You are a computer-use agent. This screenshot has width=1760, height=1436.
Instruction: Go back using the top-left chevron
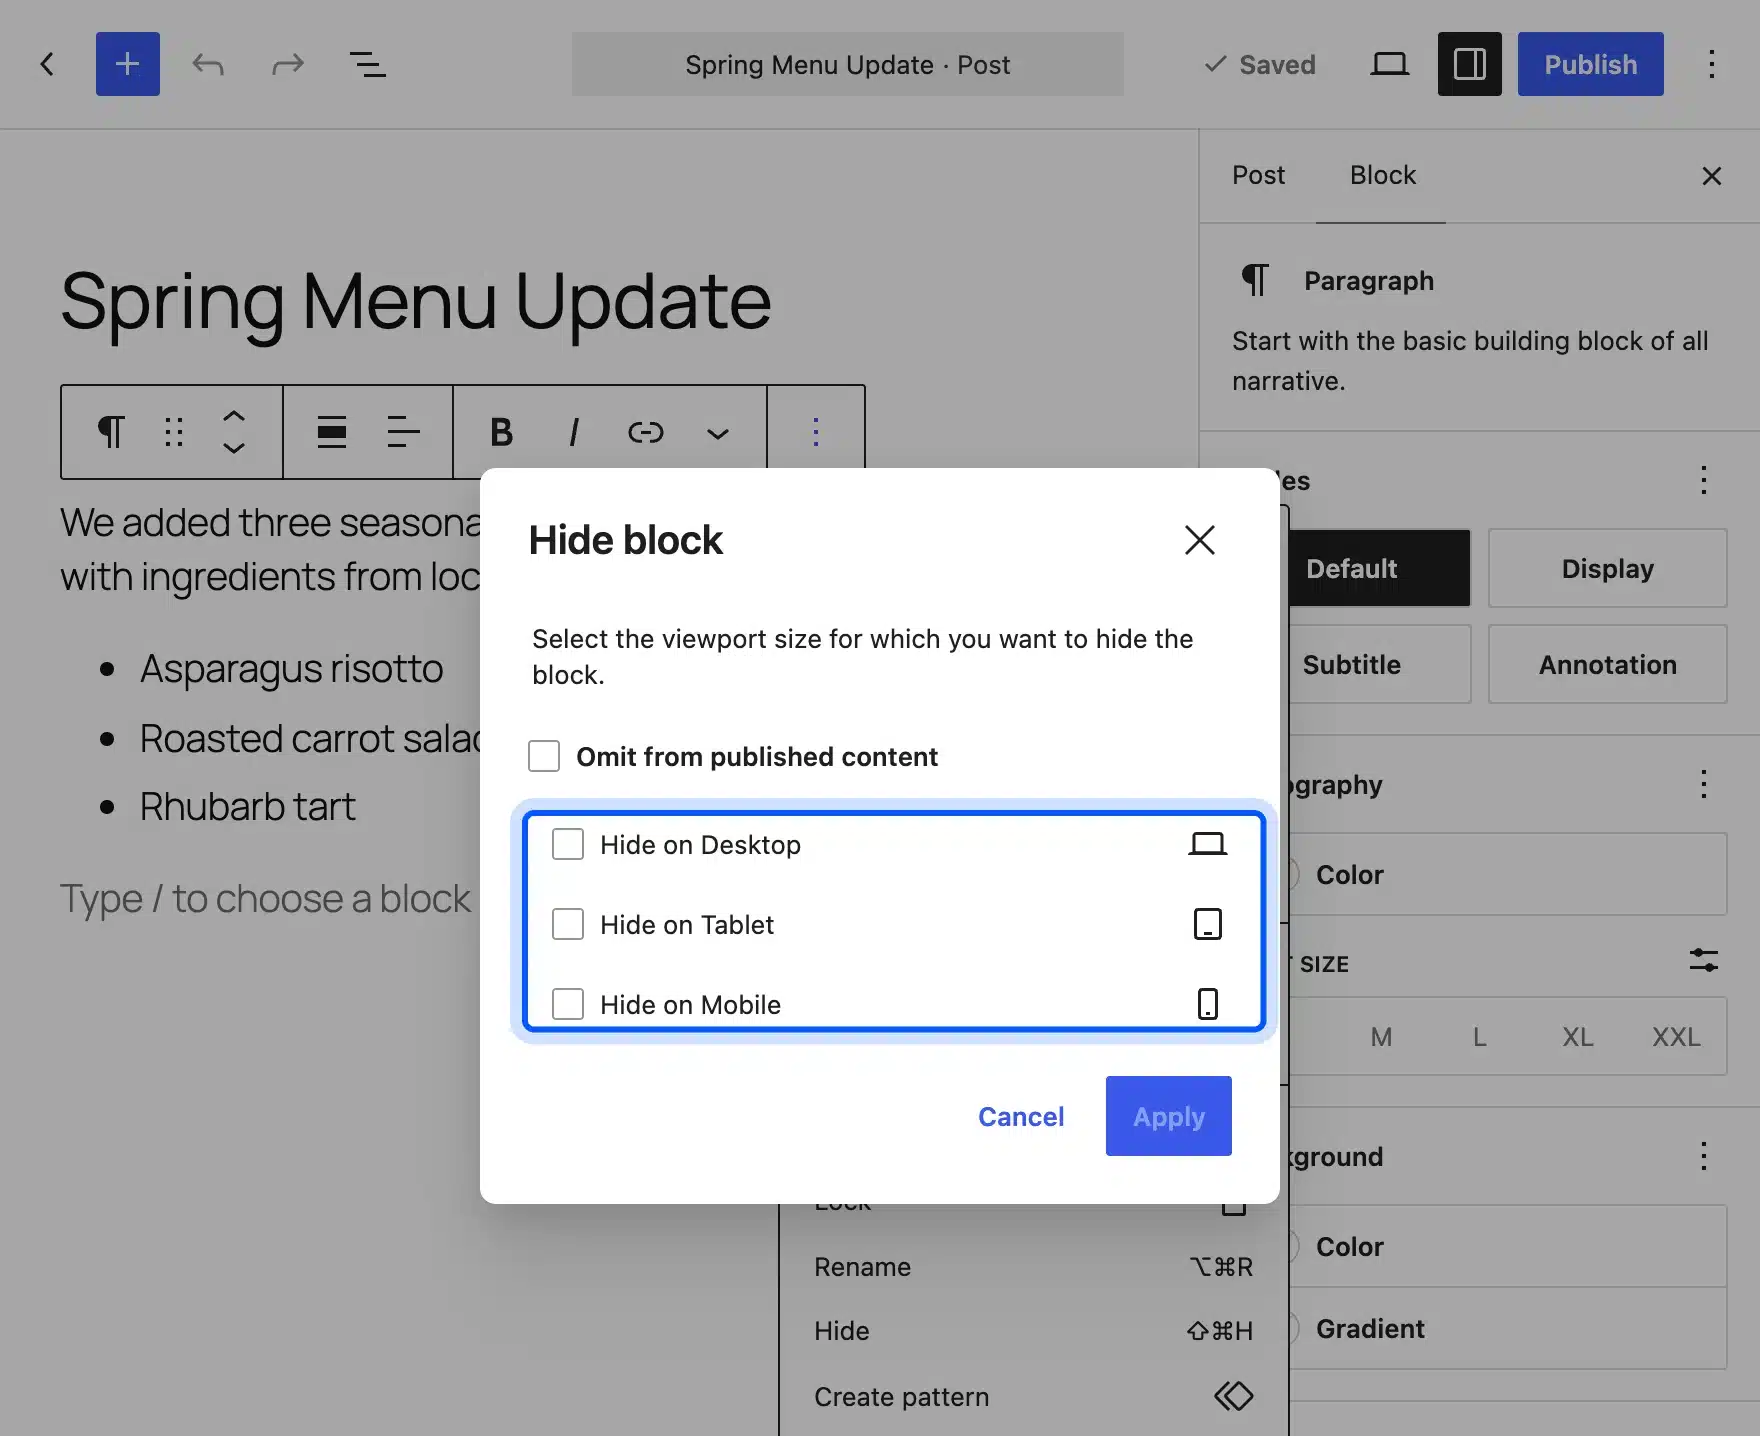tap(47, 64)
